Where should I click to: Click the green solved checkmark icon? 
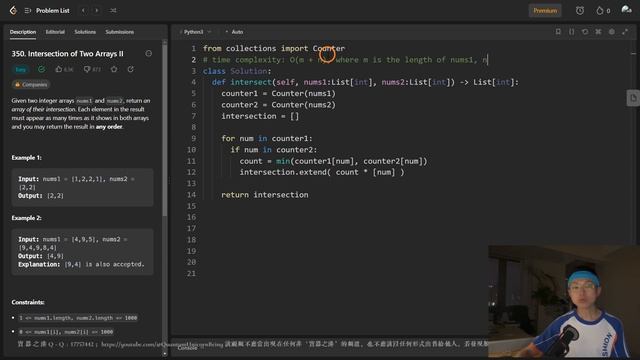point(41,69)
